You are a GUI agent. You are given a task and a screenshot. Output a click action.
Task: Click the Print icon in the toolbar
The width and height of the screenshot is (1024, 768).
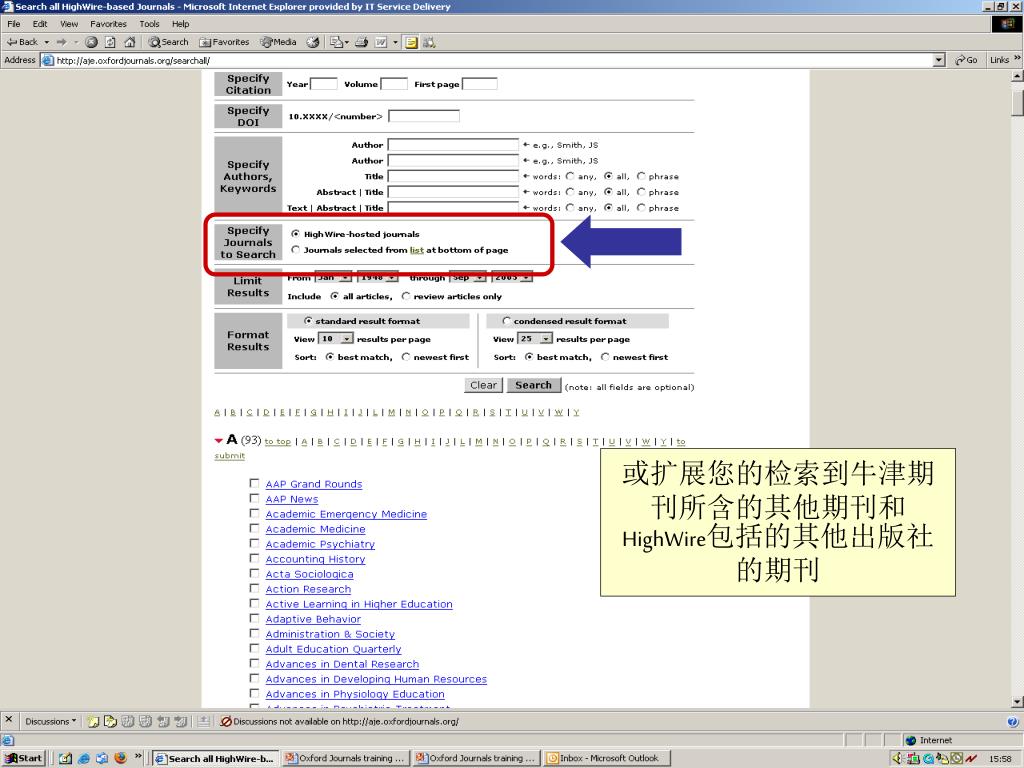(x=361, y=42)
